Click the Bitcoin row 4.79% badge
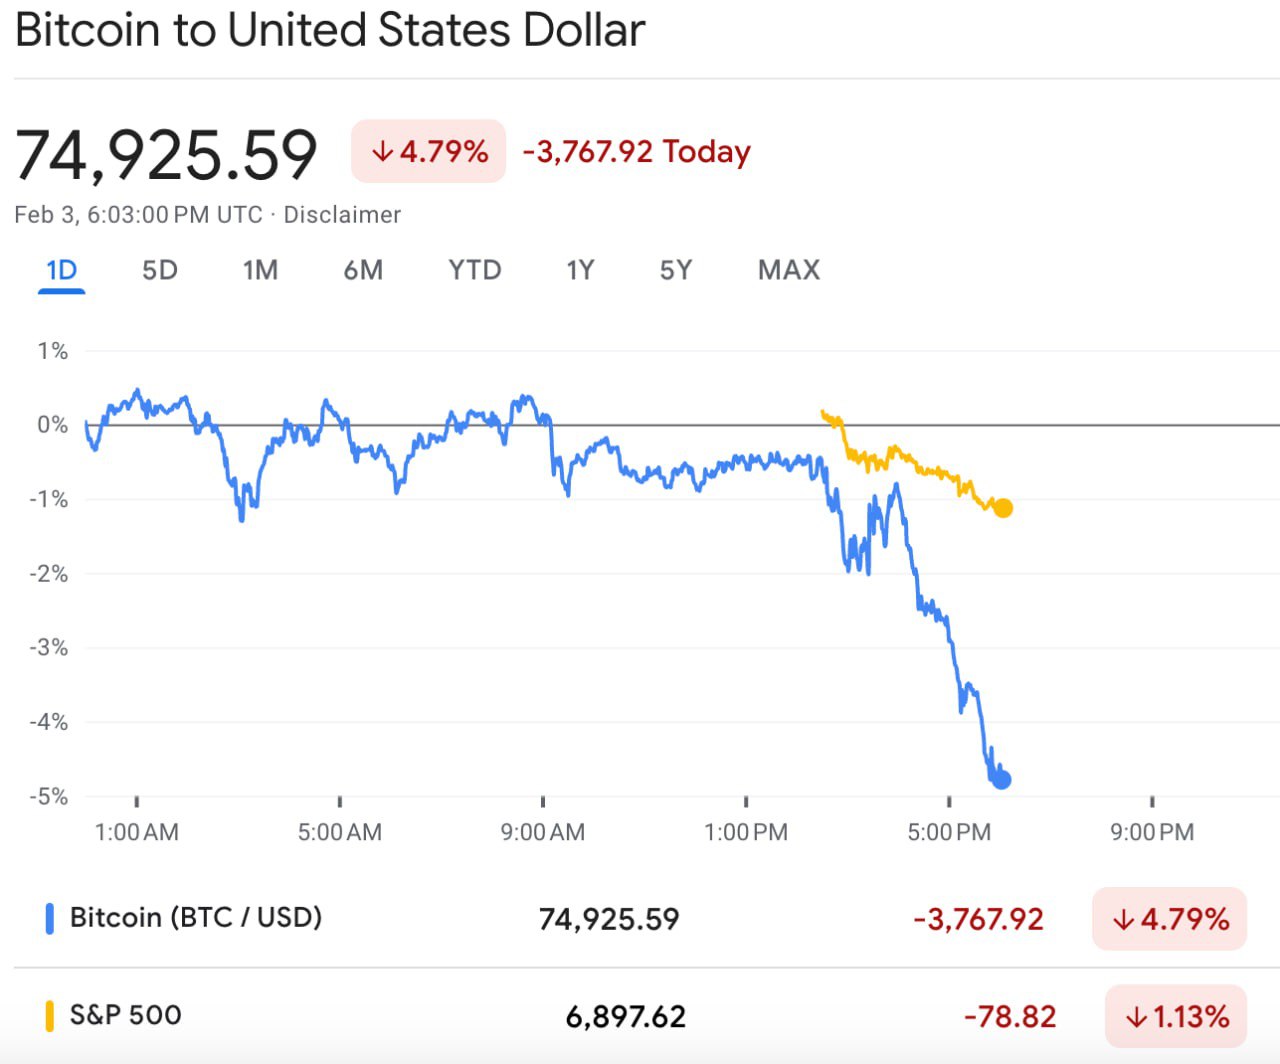This screenshot has height=1064, width=1280. click(x=1169, y=919)
